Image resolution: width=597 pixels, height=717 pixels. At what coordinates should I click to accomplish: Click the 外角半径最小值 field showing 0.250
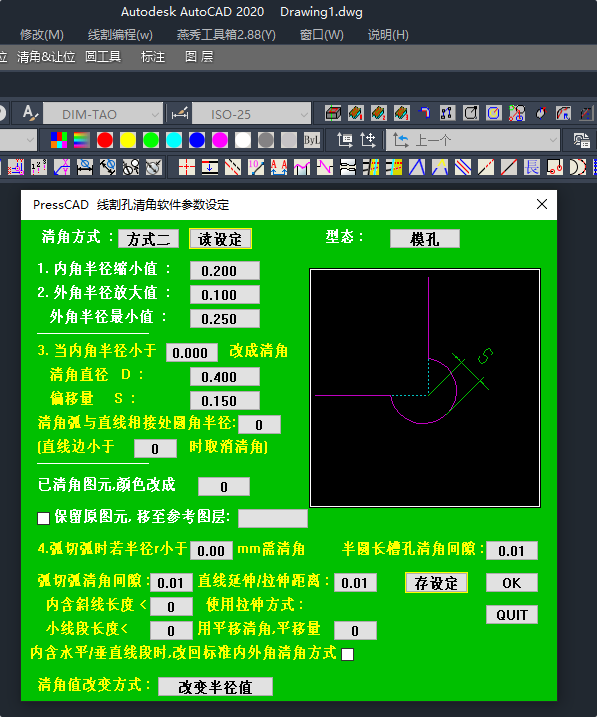tap(225, 318)
